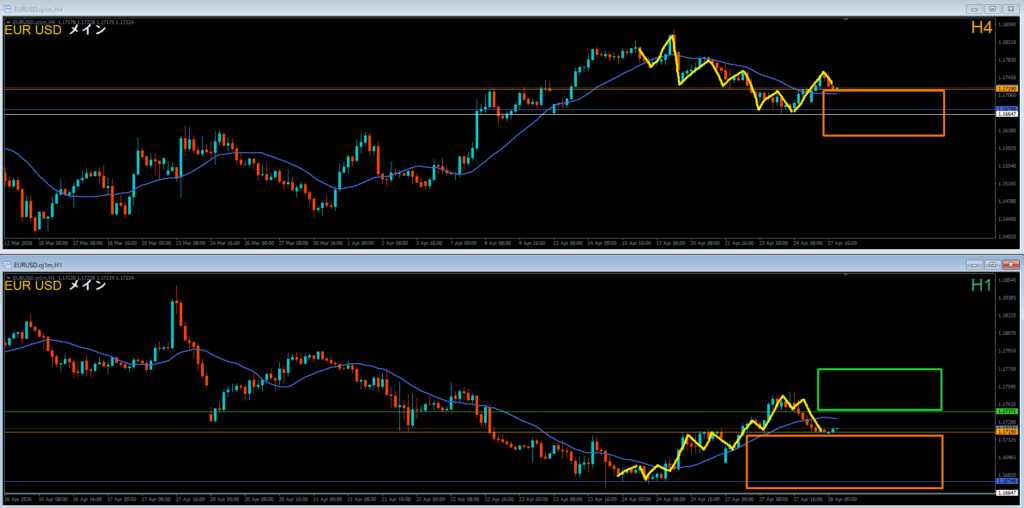This screenshot has width=1024, height=508.
Task: Select the orange rectangle on the H1 chart
Action: click(x=844, y=488)
